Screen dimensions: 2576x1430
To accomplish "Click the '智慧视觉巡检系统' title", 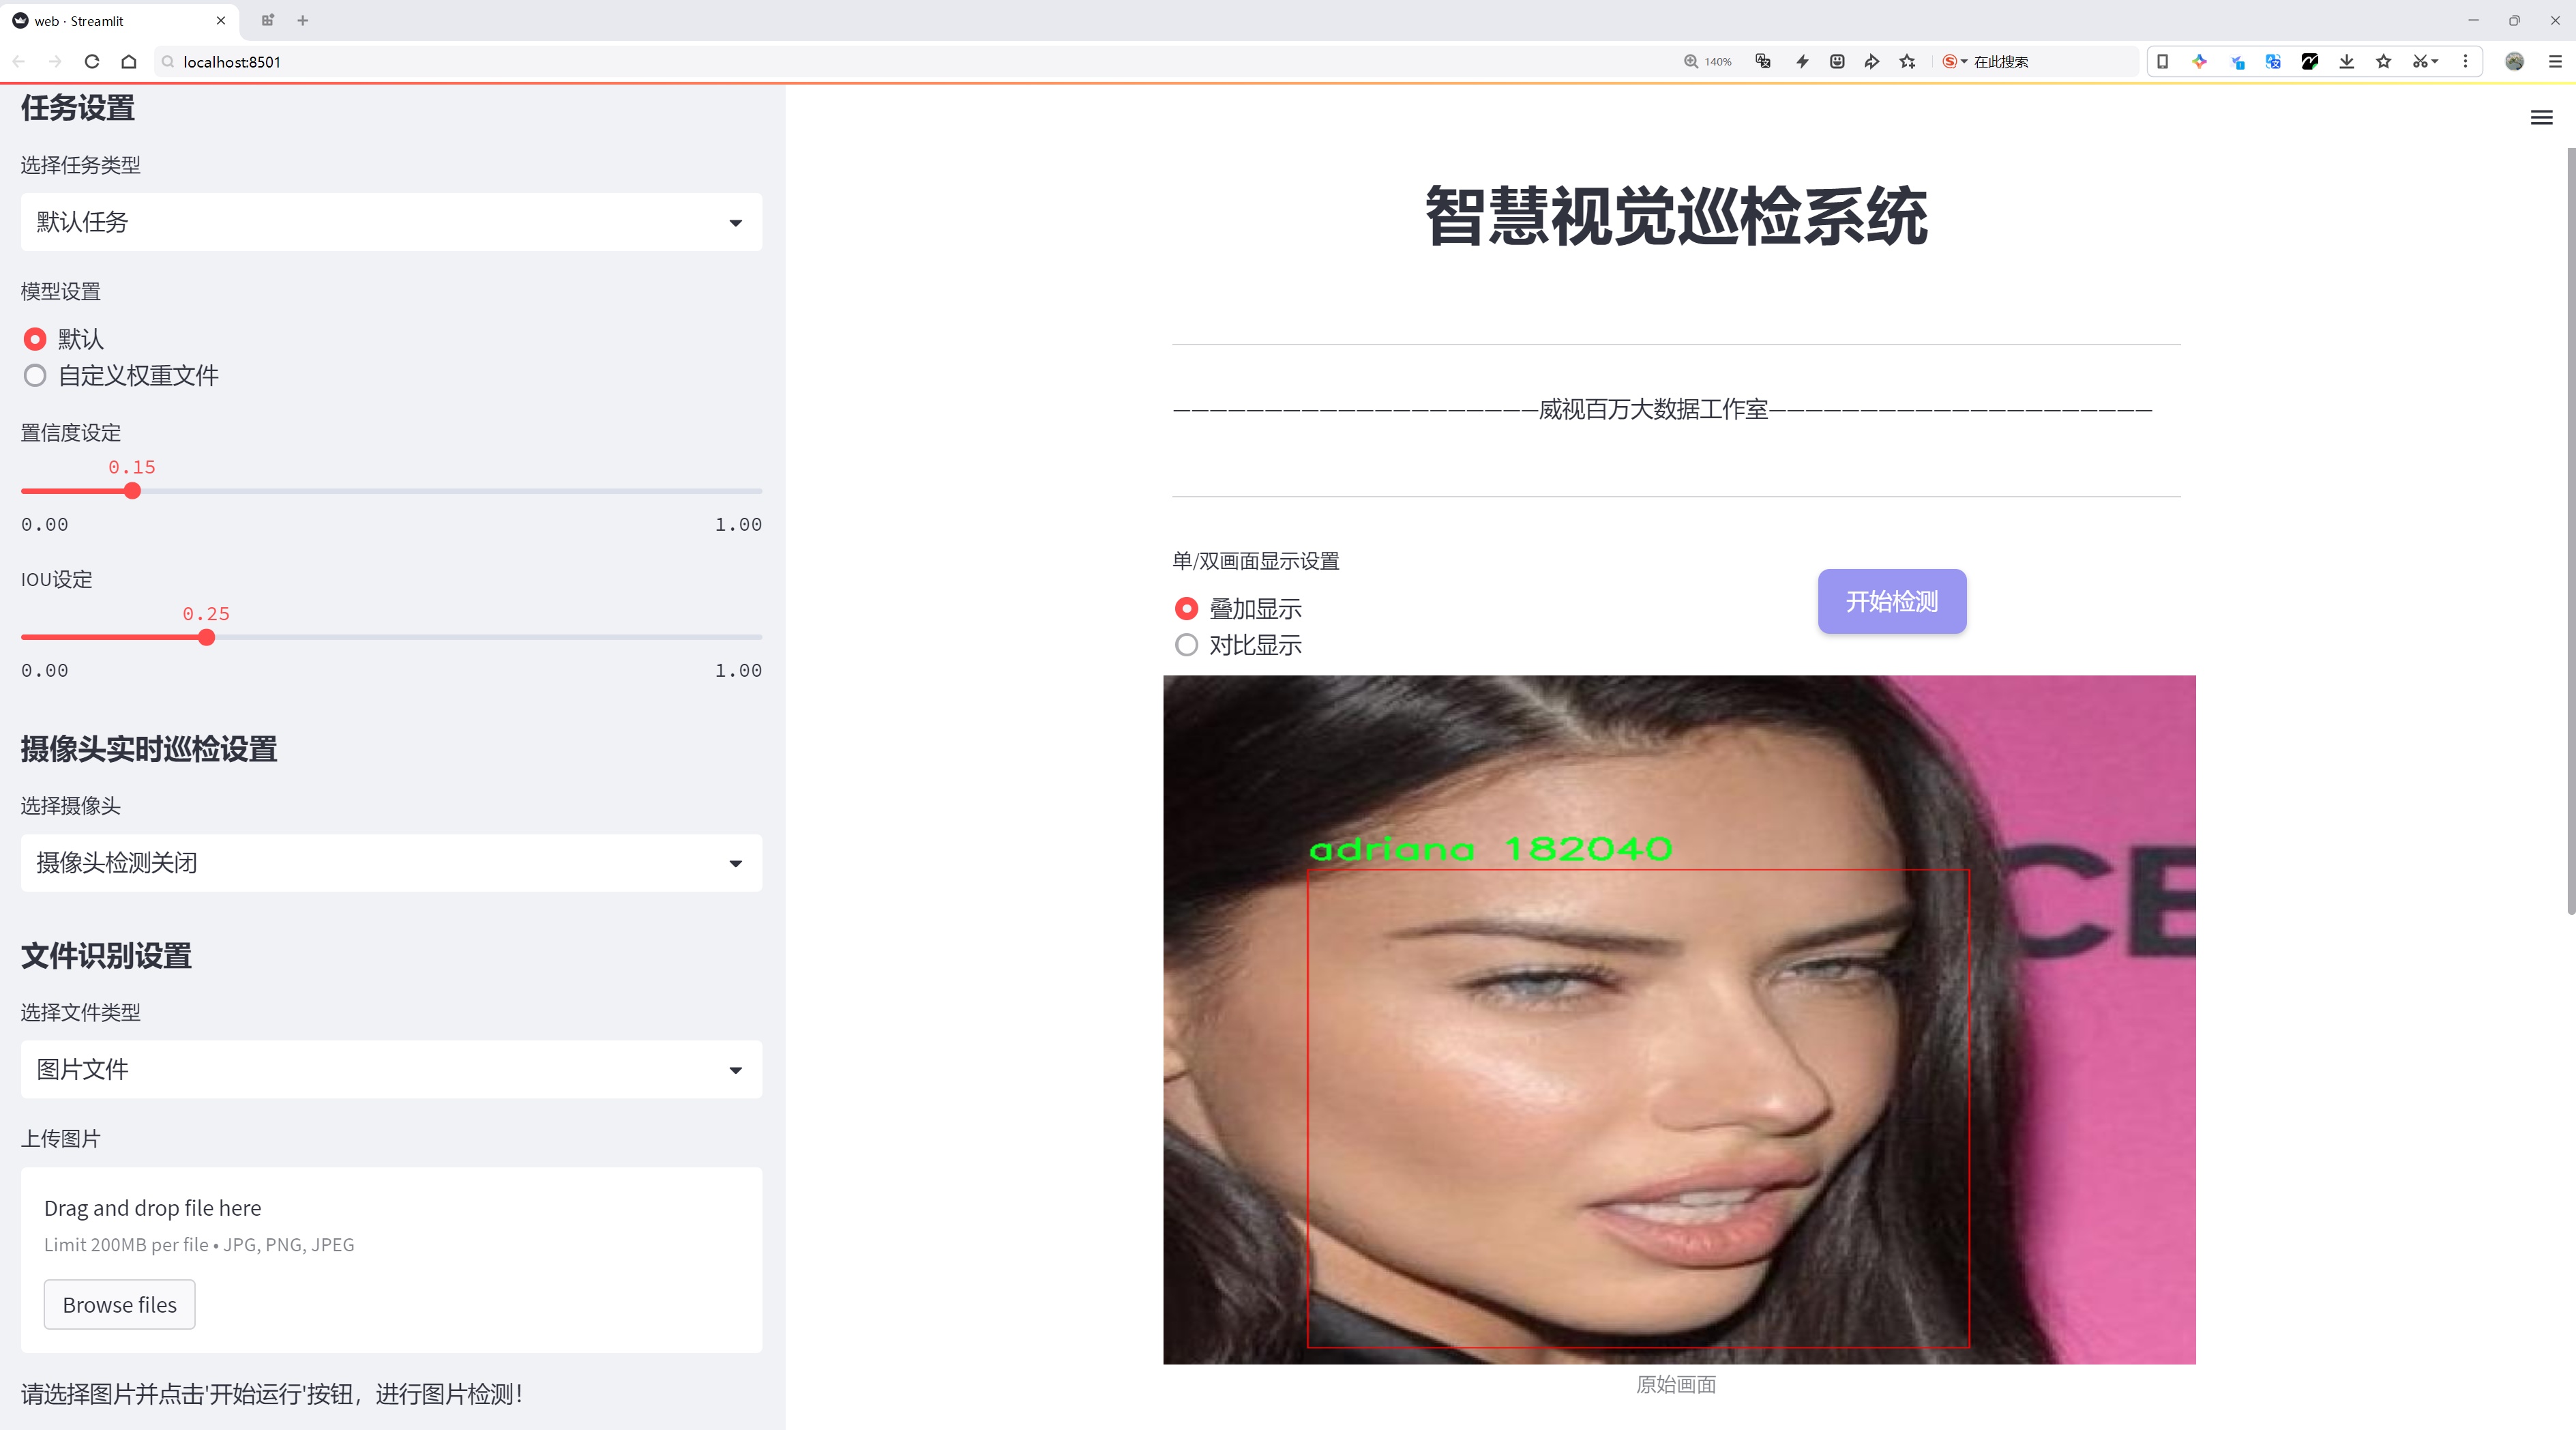I will tap(1676, 216).
